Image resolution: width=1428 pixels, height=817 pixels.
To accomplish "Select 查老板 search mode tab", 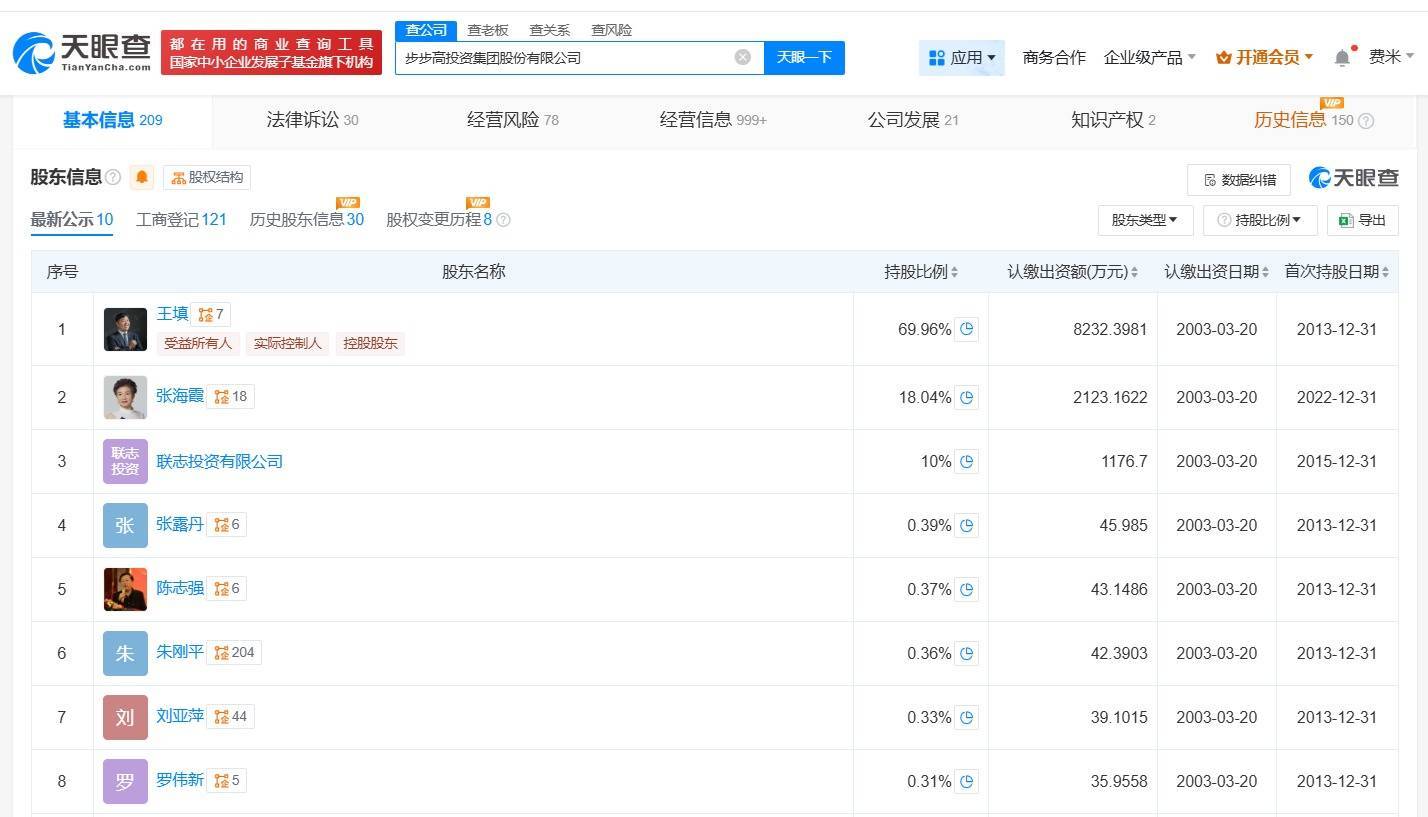I will click(x=488, y=30).
